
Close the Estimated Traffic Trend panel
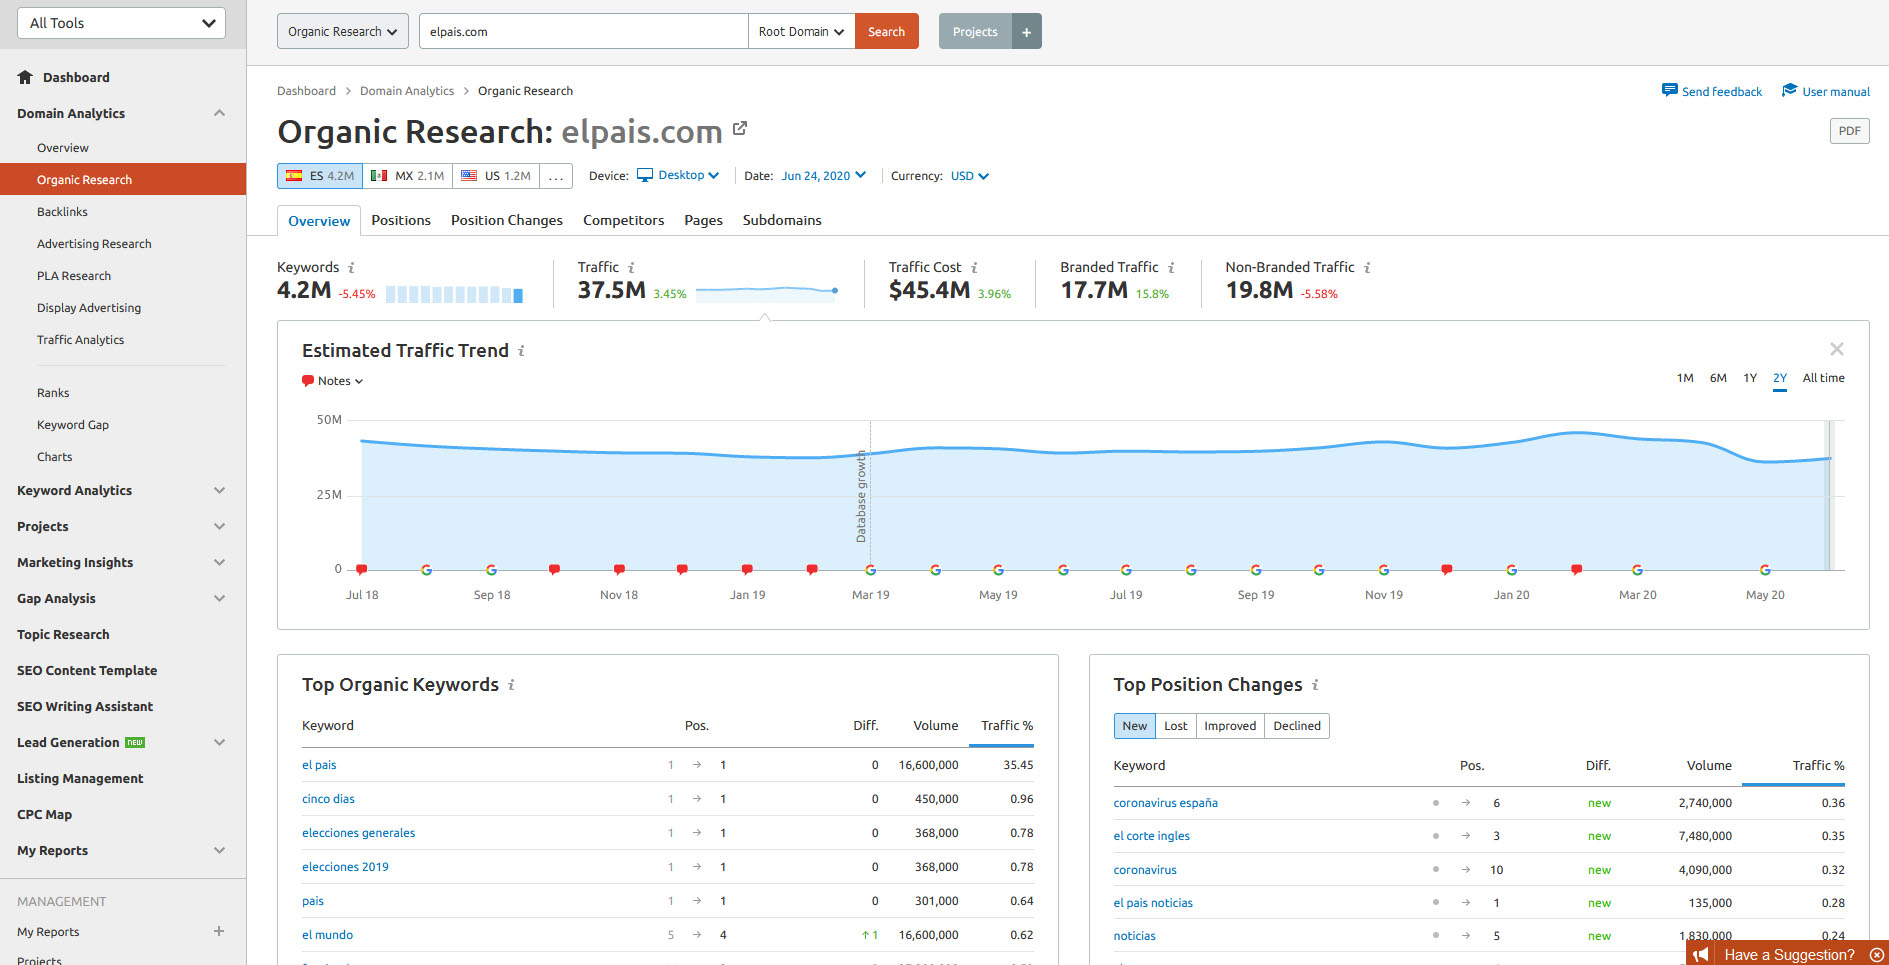pos(1837,349)
